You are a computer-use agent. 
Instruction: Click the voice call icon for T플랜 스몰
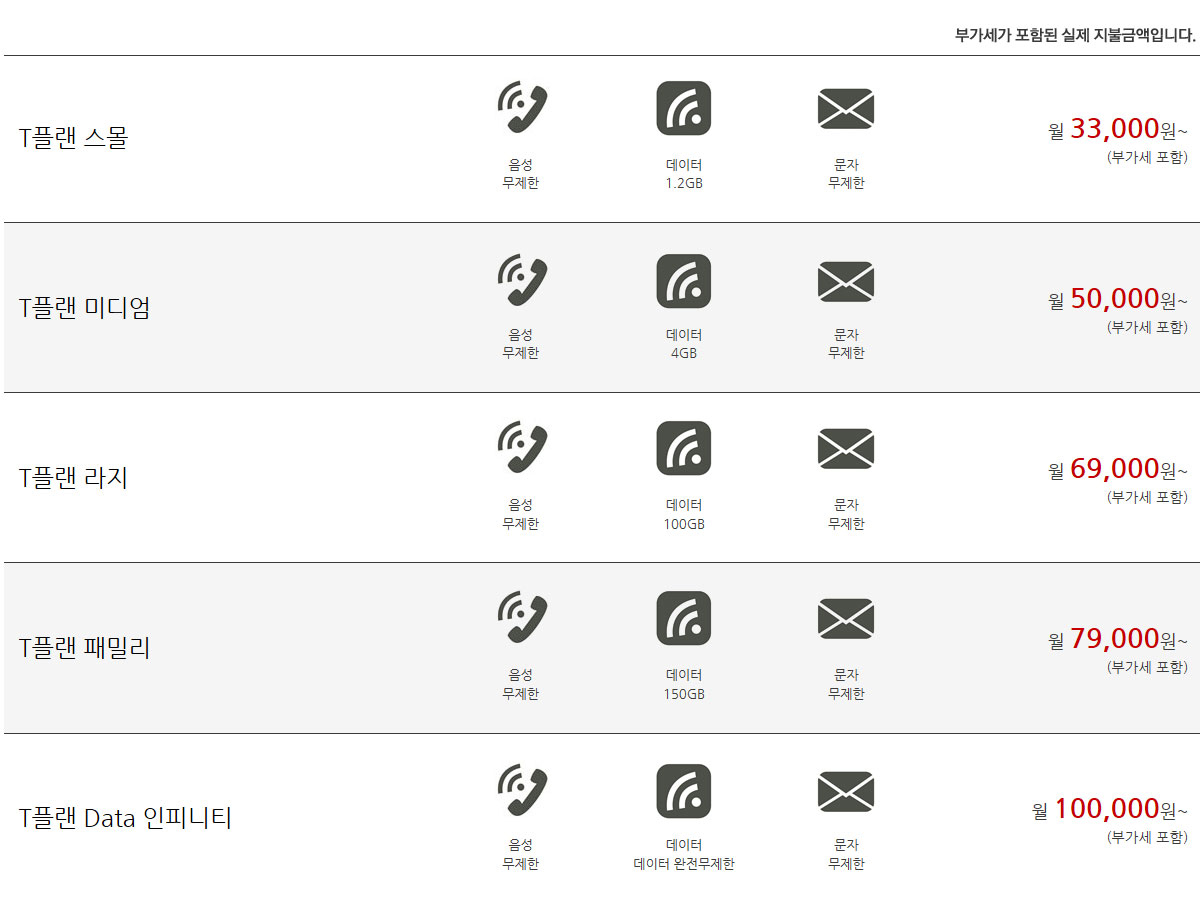[x=522, y=108]
